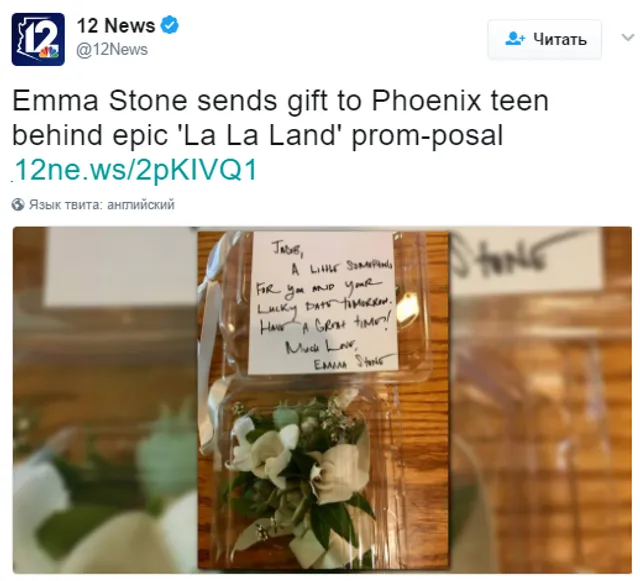
Task: Click the follow person-plus icon
Action: [515, 39]
